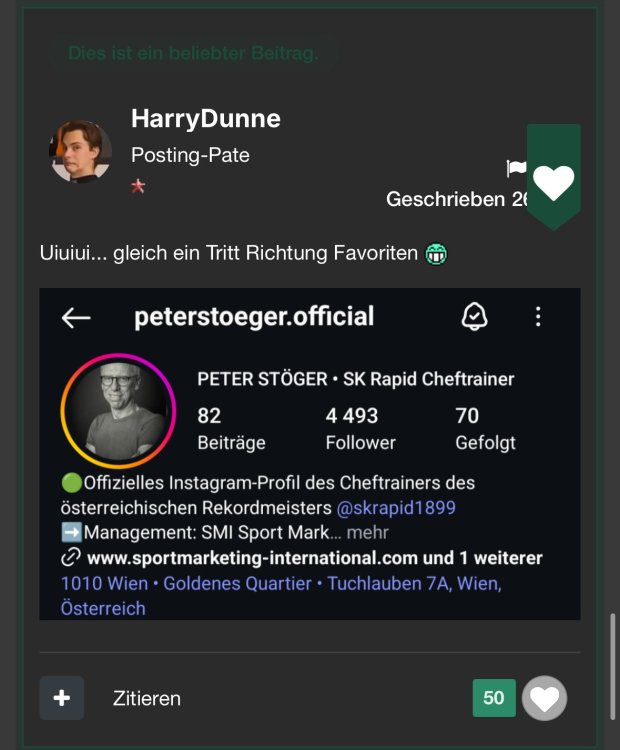This screenshot has width=620, height=750.
Task: Click the notification bell icon
Action: coord(474,317)
